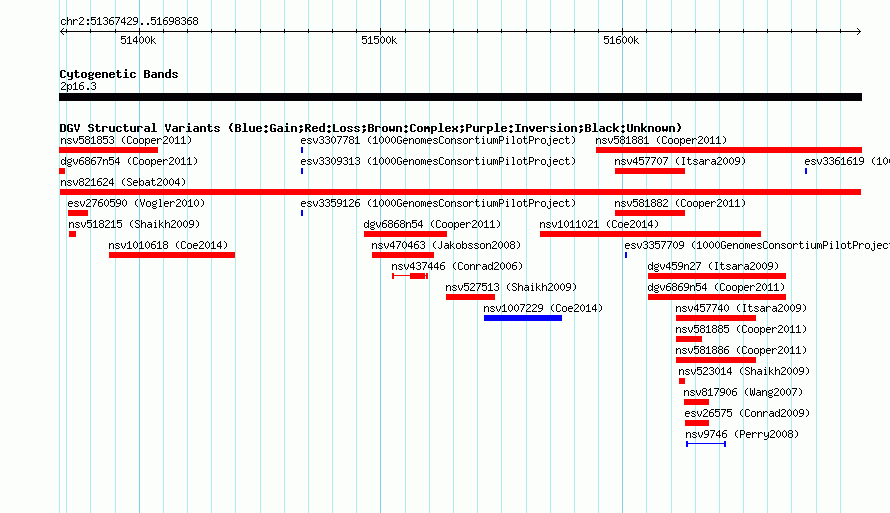The height and width of the screenshot is (513, 890).
Task: Open esv3359126 variant label
Action: click(438, 203)
